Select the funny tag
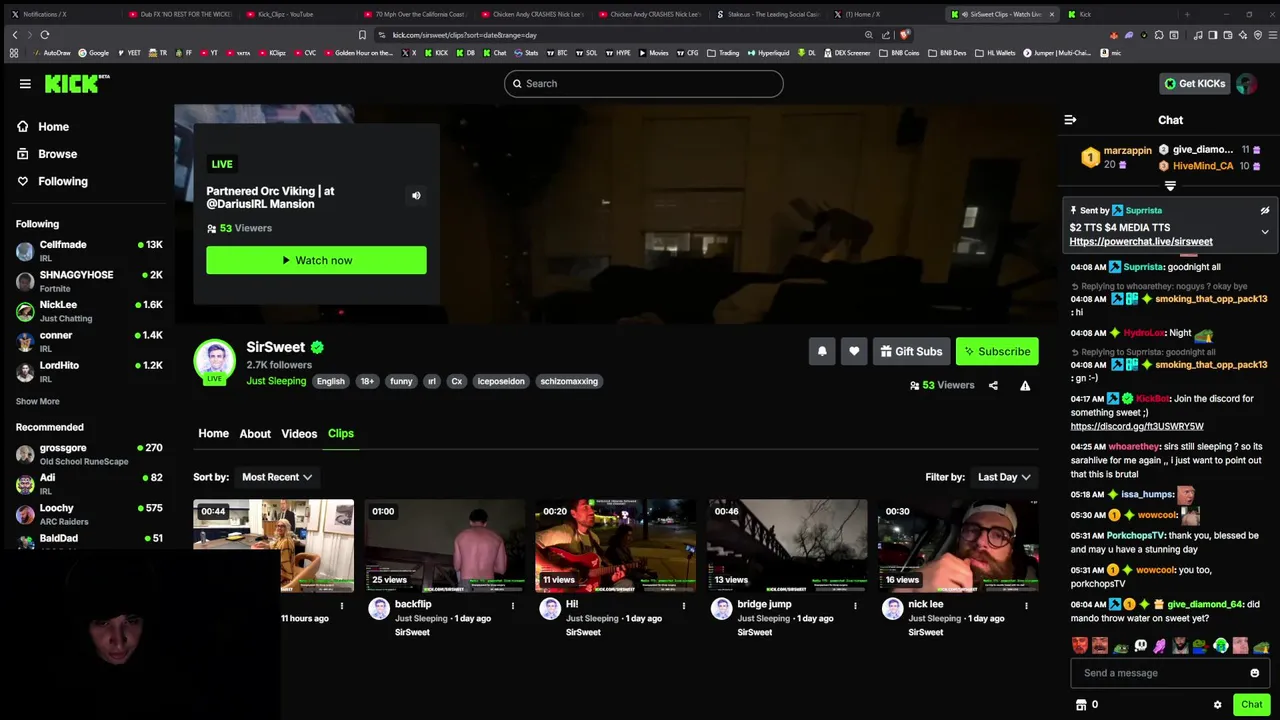 pos(401,381)
